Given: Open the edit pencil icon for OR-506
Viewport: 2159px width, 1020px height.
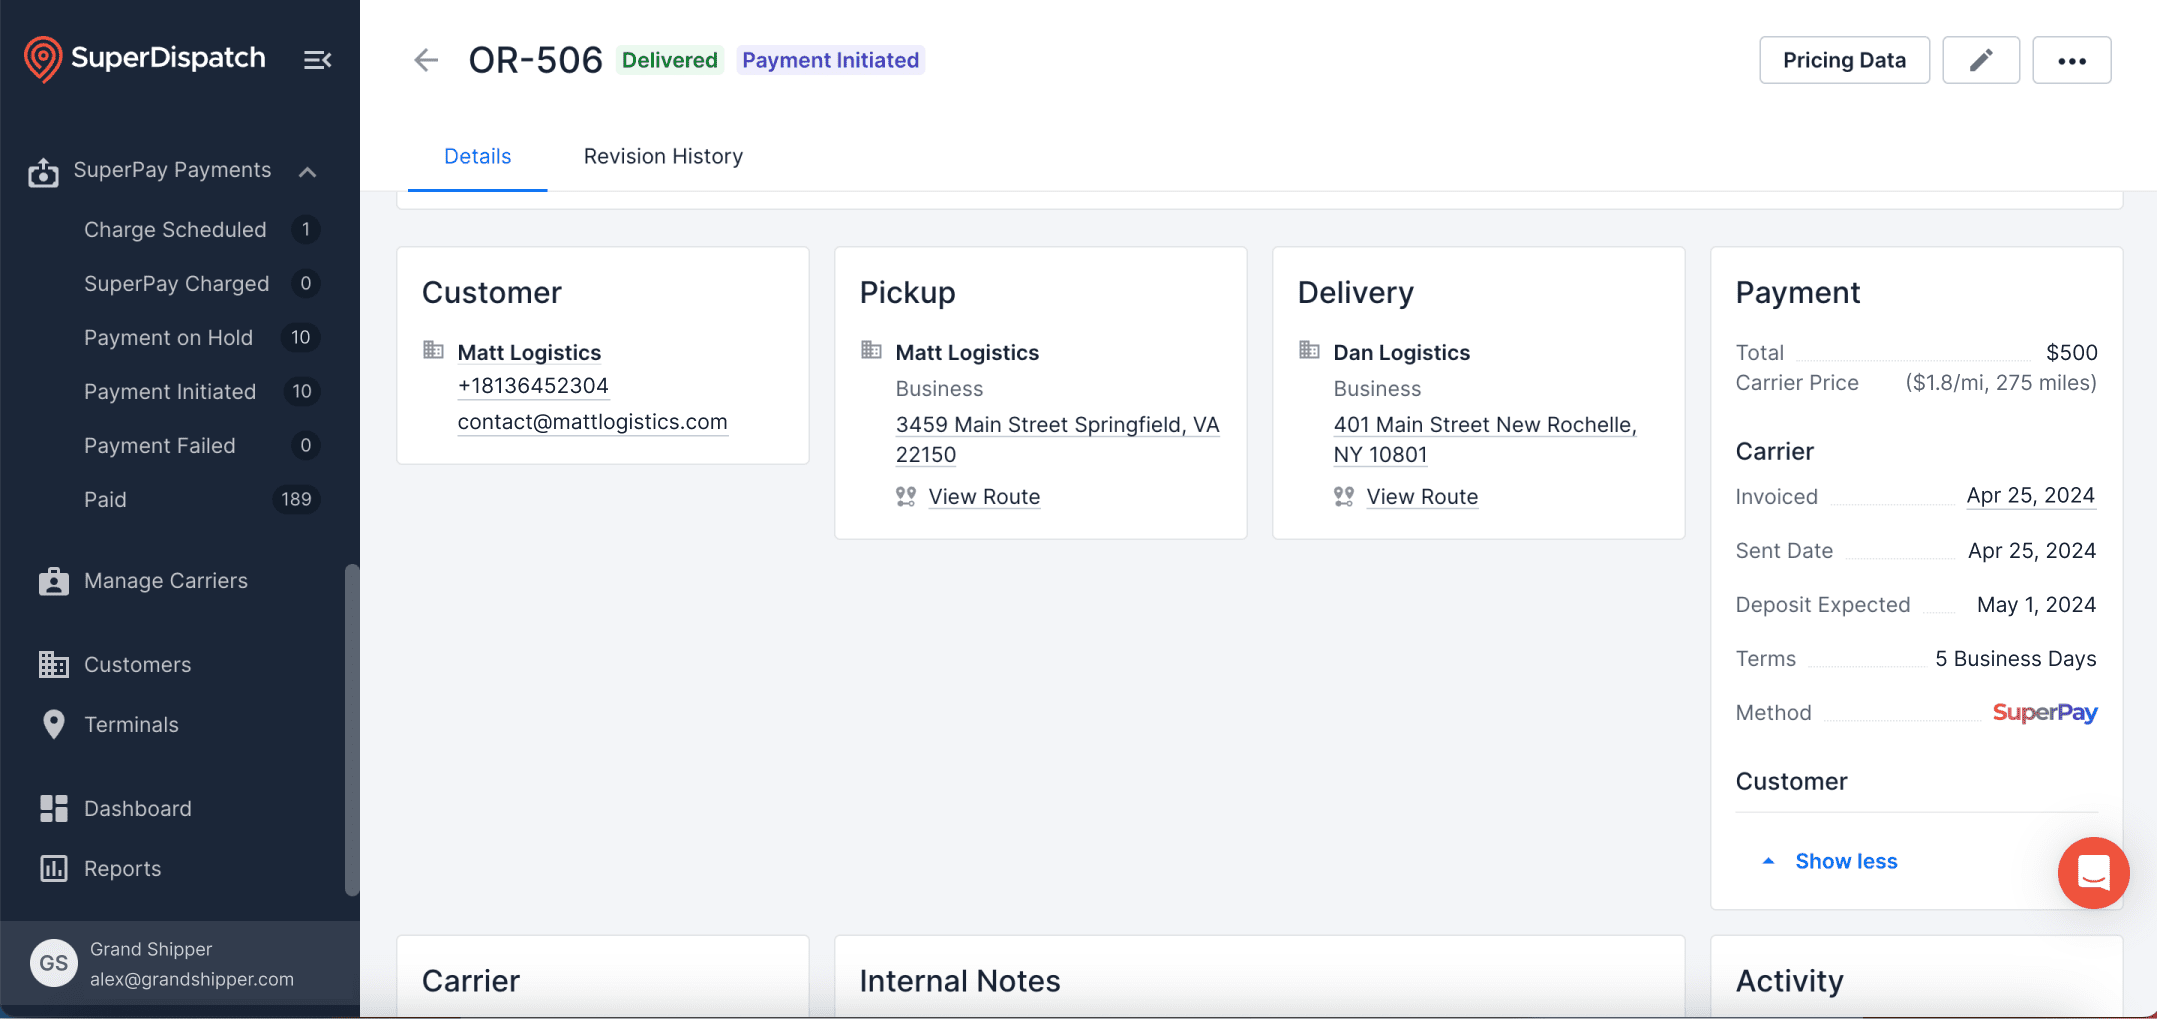Looking at the screenshot, I should pos(1979,60).
